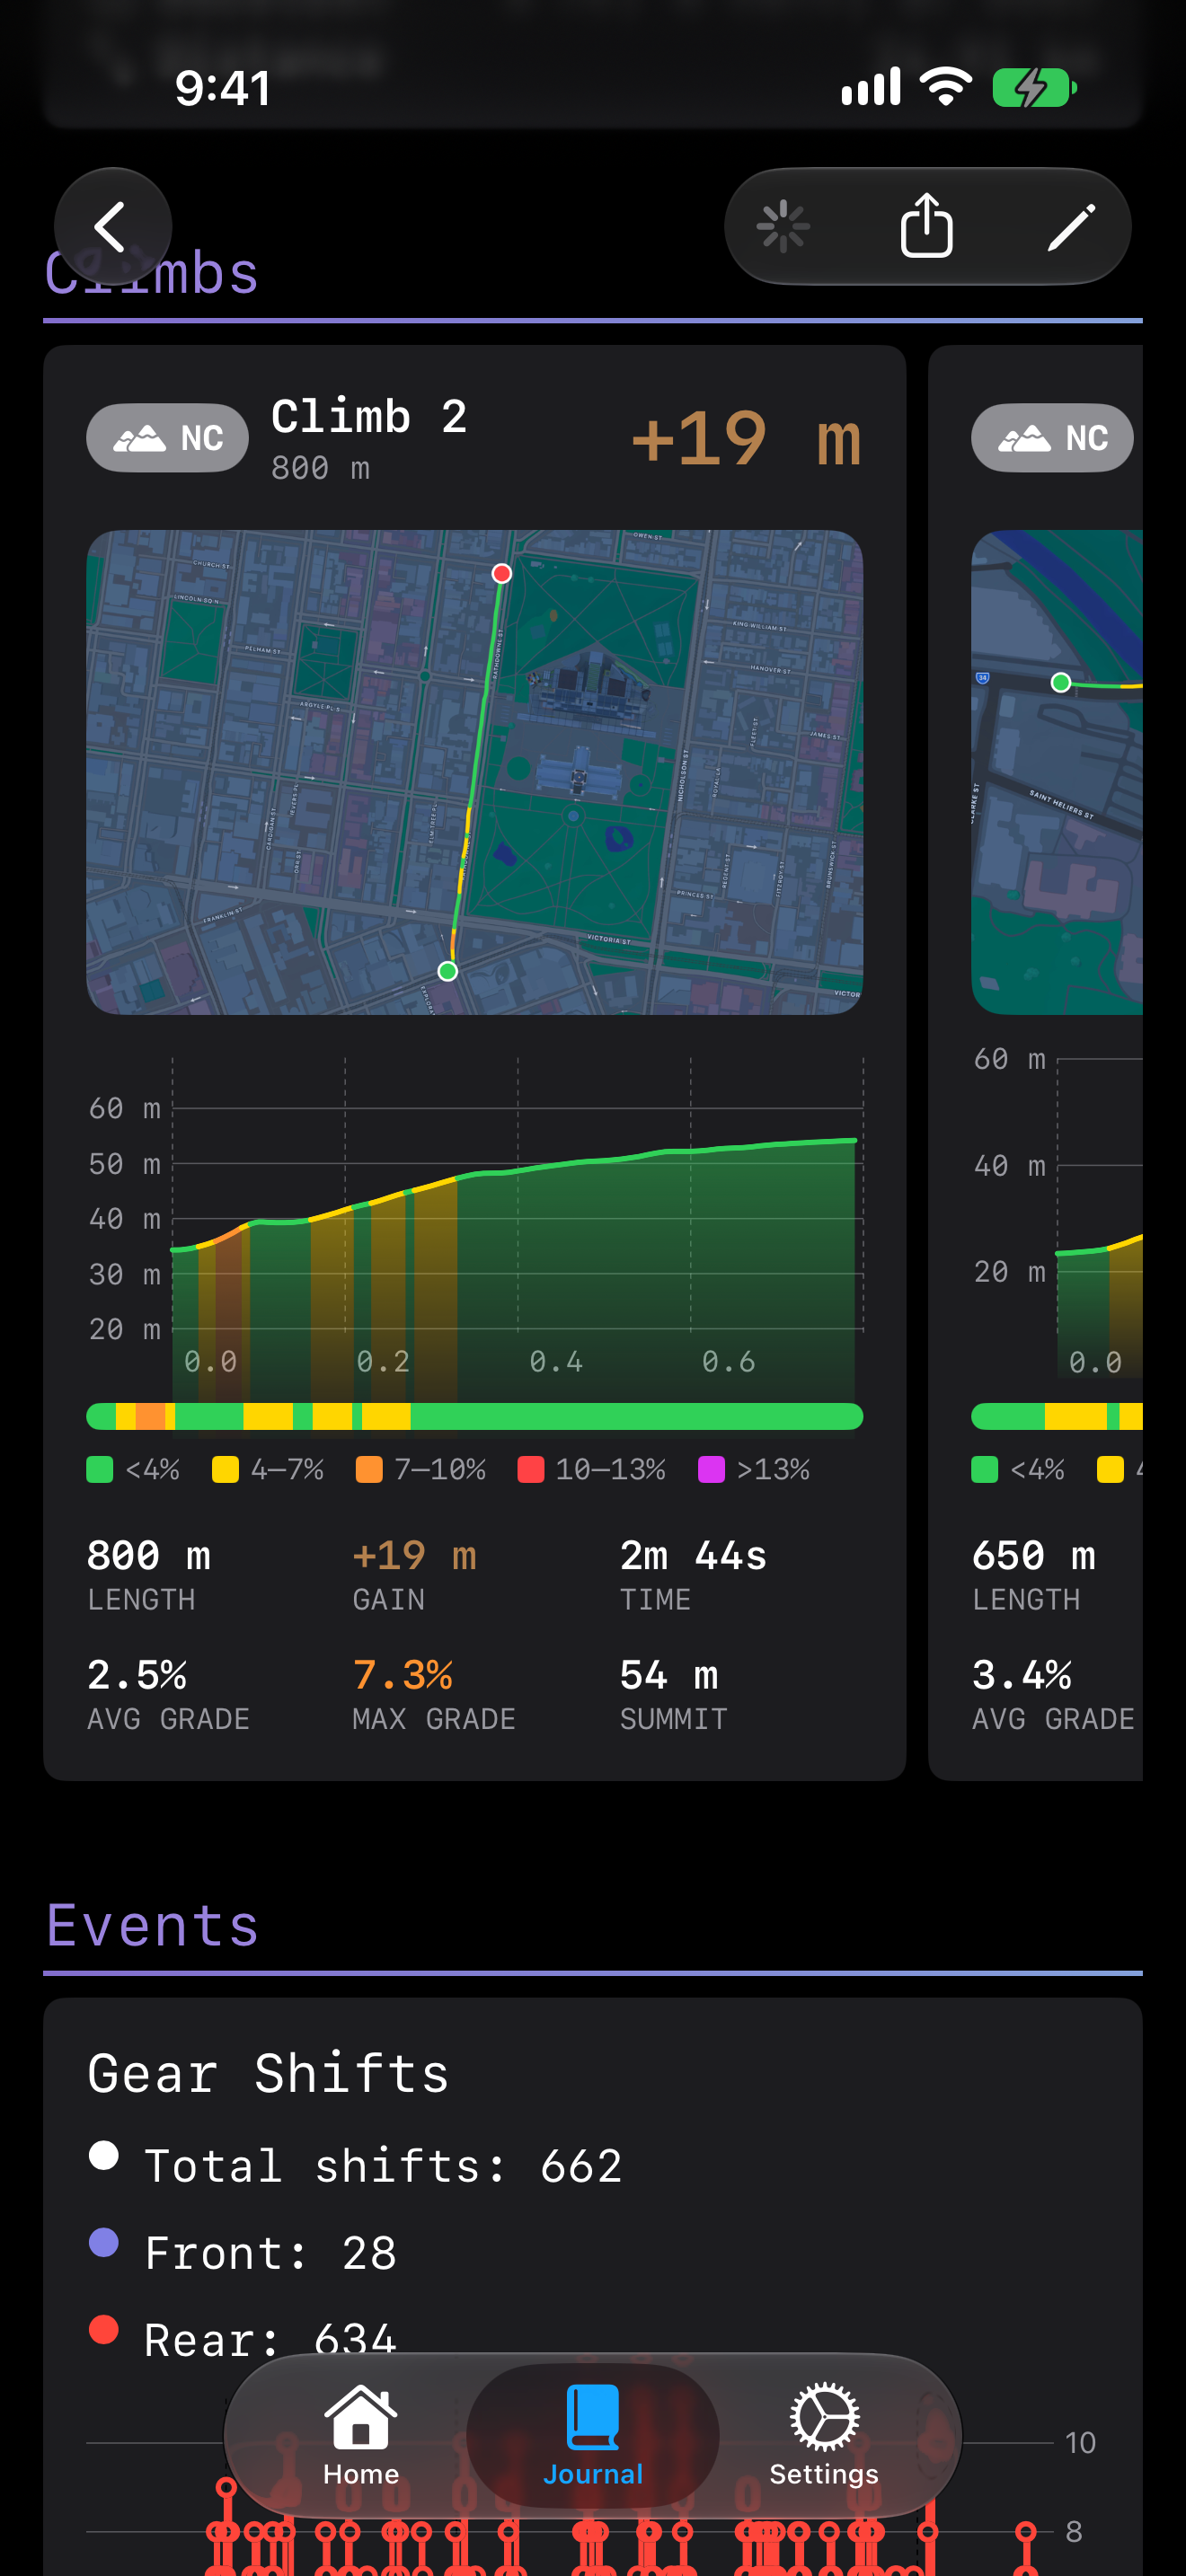1186x2576 pixels.
Task: Tap the red end marker on map
Action: pyautogui.click(x=502, y=573)
